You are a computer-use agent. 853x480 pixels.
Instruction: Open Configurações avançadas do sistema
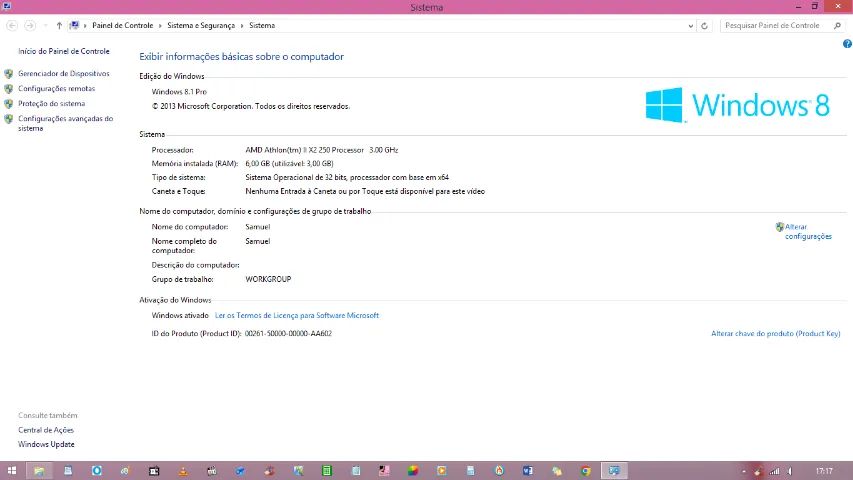click(65, 123)
